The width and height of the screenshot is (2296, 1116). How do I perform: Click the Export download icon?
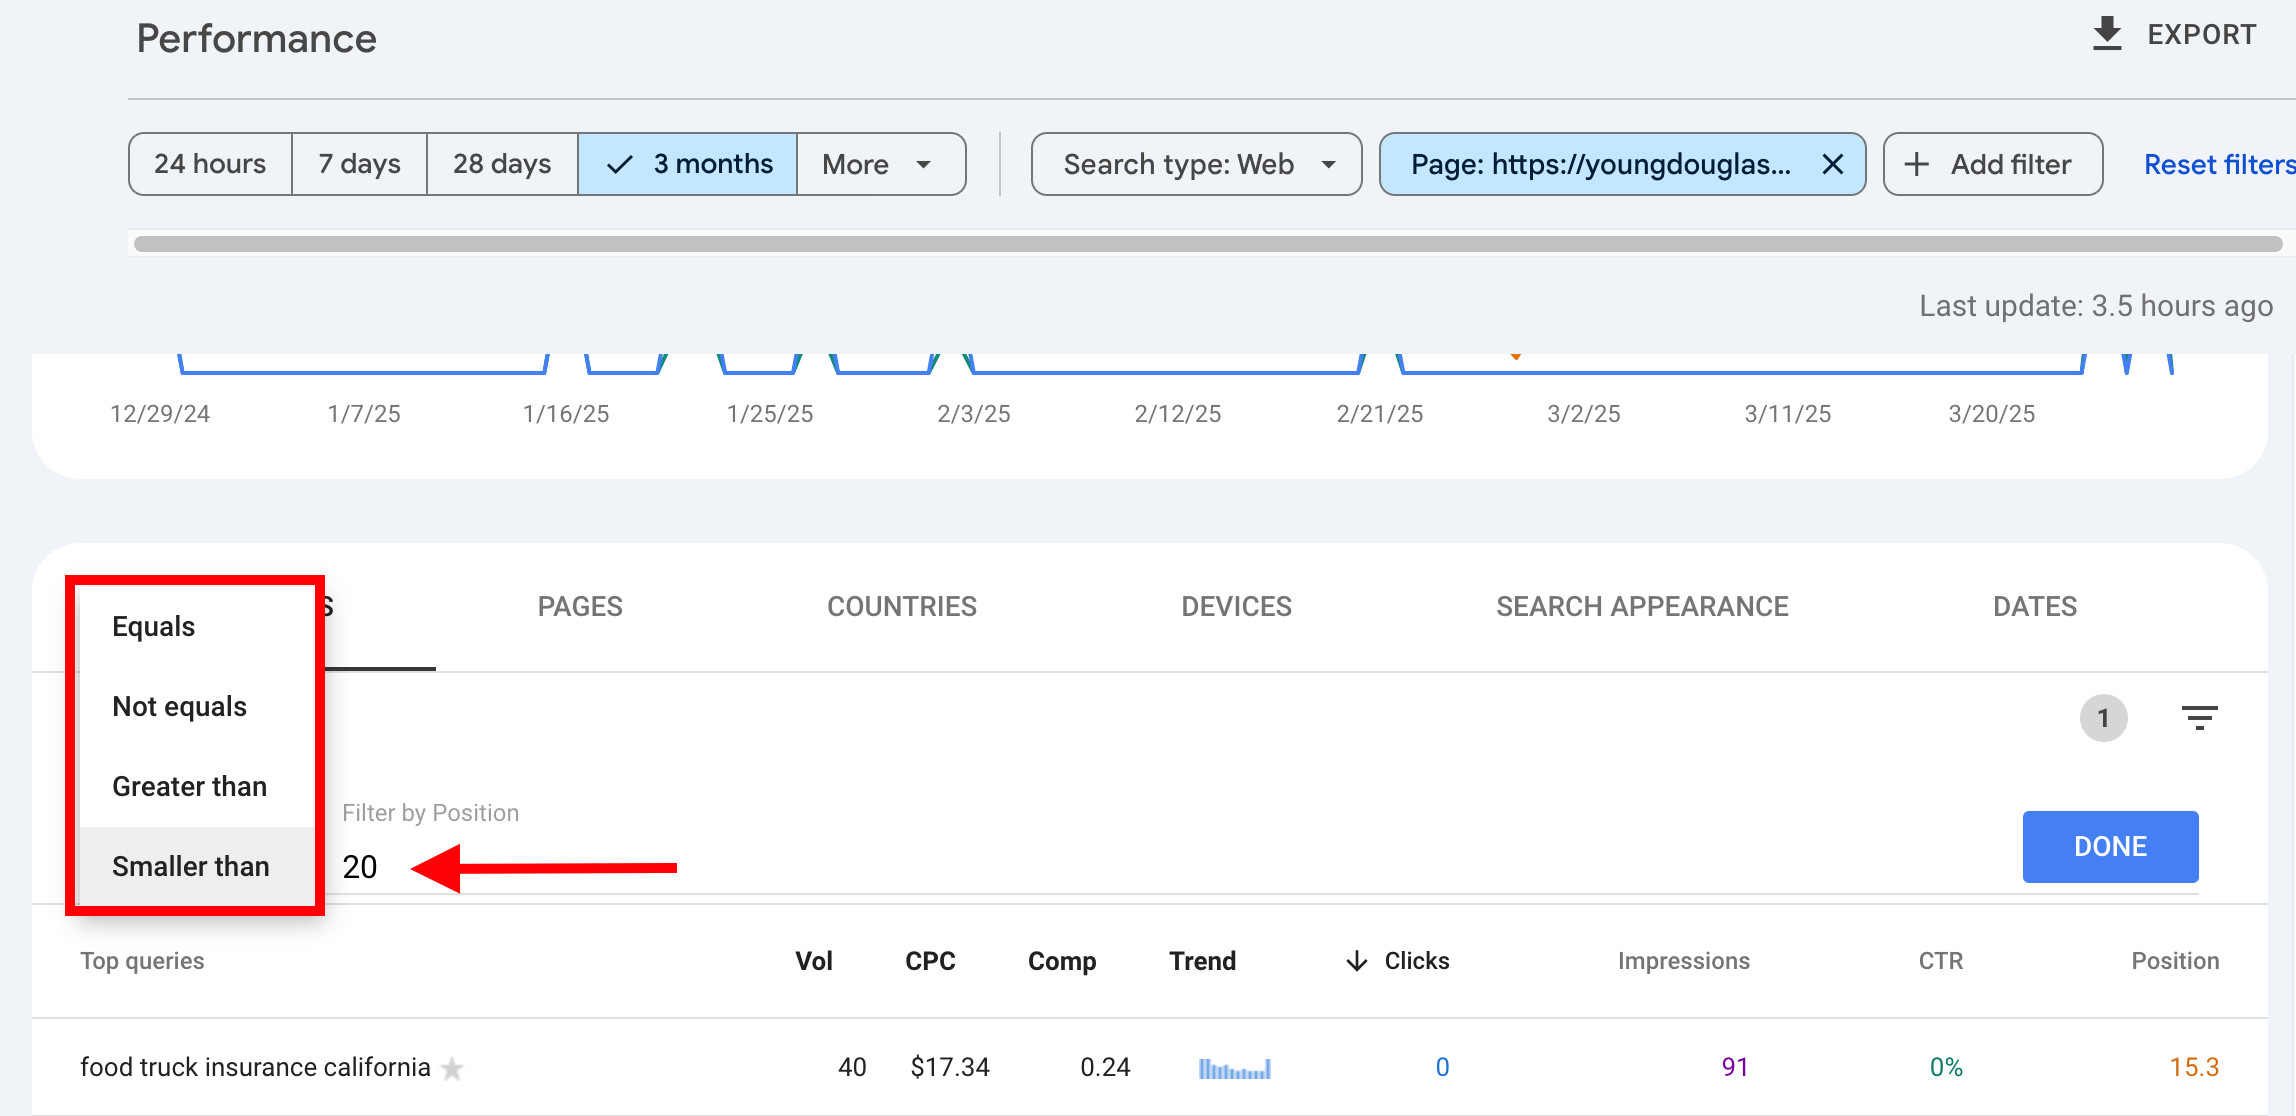pos(2107,34)
